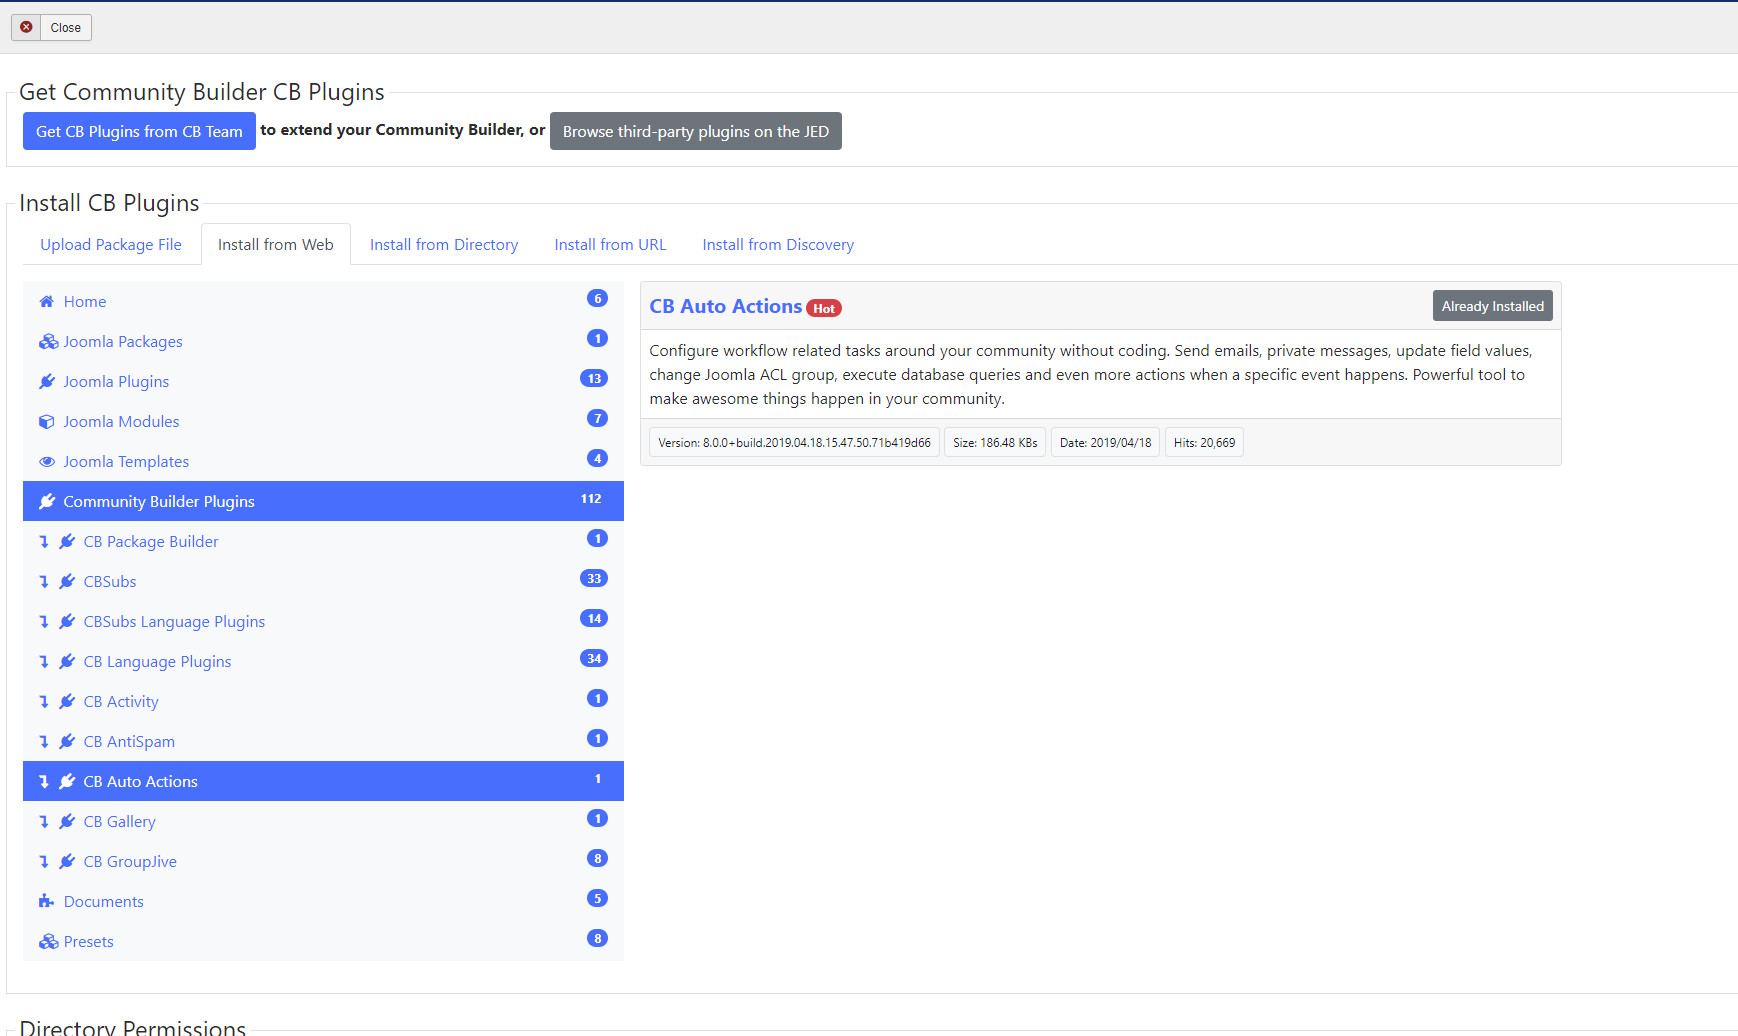Click the red Close icon

coord(26,27)
